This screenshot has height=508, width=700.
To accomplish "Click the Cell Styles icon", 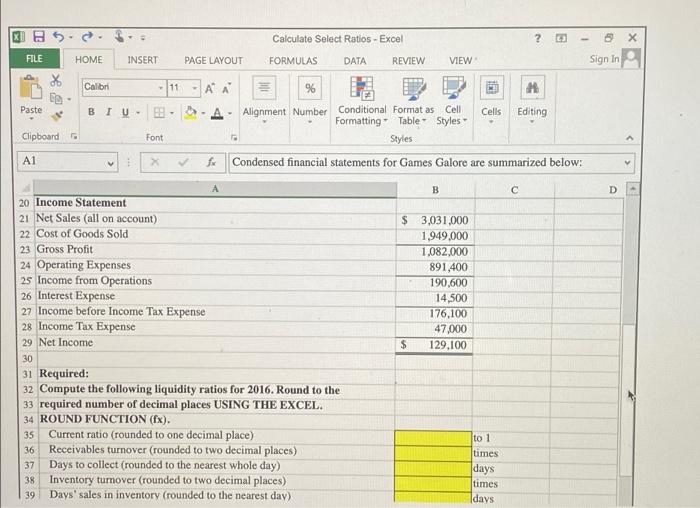I will 454,87.
